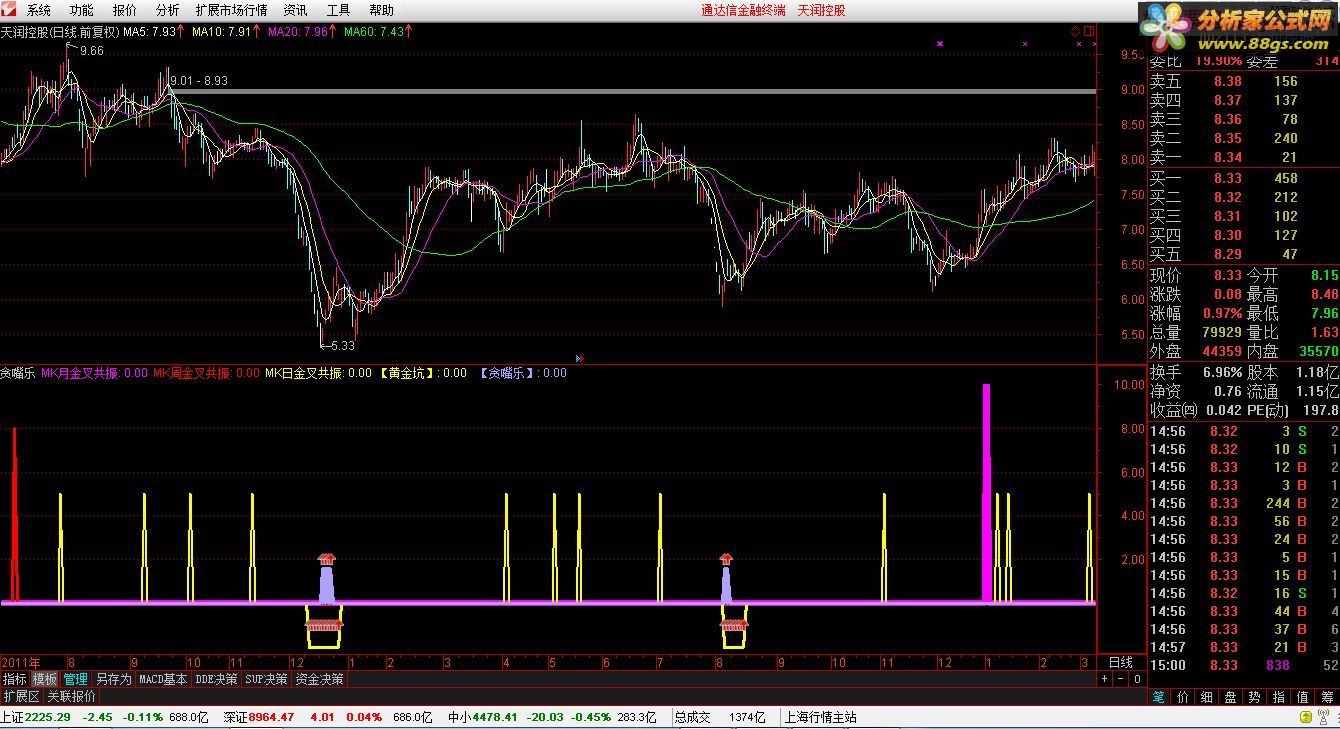Switch to the SUP决策 template tab
This screenshot has width=1340, height=729.
point(266,679)
